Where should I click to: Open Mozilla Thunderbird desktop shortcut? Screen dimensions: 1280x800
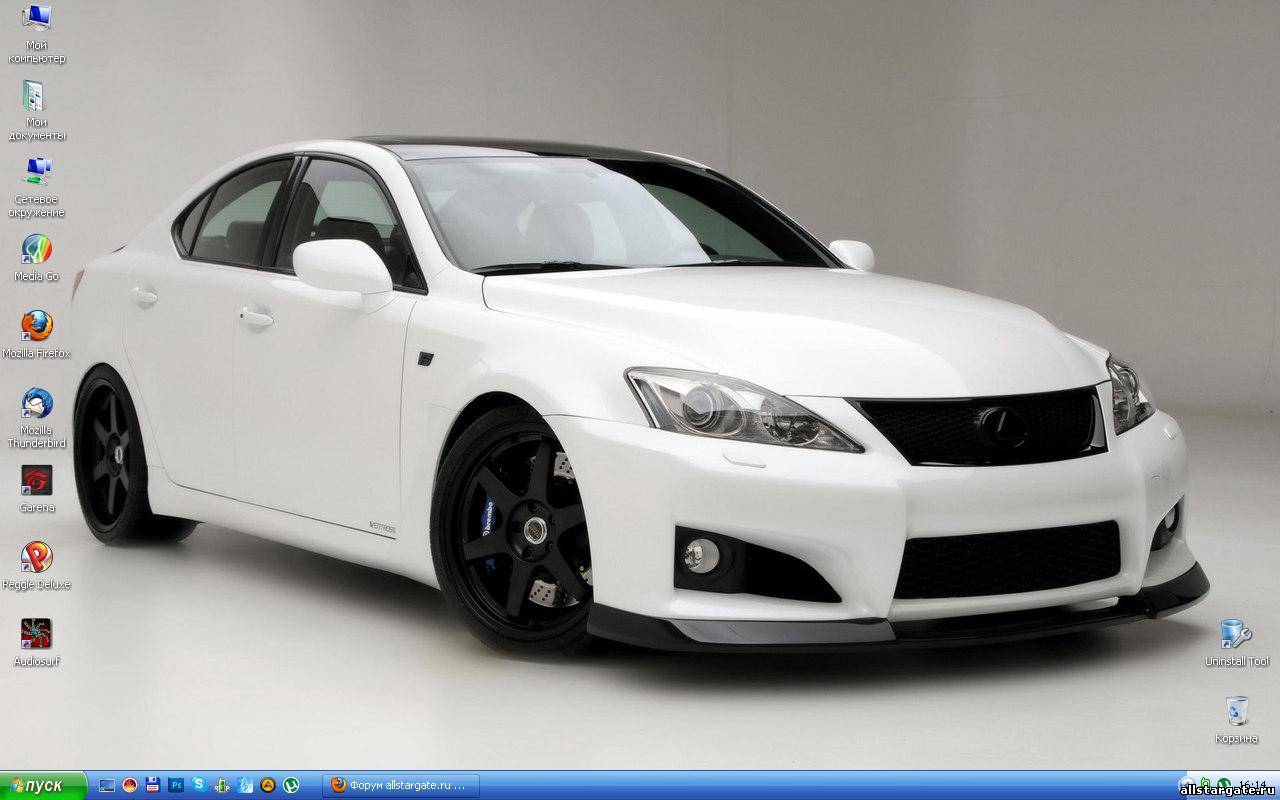coord(37,404)
